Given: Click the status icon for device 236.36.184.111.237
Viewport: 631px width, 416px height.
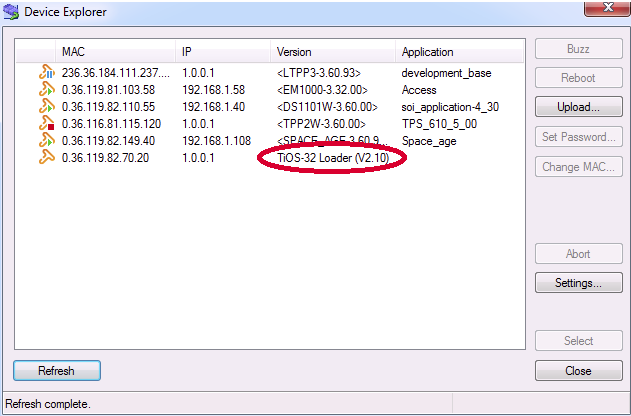Looking at the screenshot, I should click(x=45, y=73).
